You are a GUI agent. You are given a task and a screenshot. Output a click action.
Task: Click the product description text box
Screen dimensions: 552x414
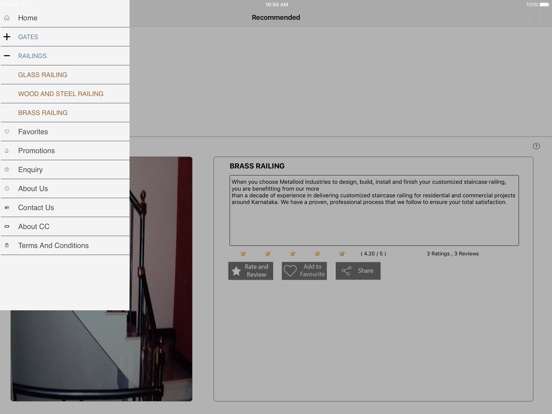pos(374,210)
